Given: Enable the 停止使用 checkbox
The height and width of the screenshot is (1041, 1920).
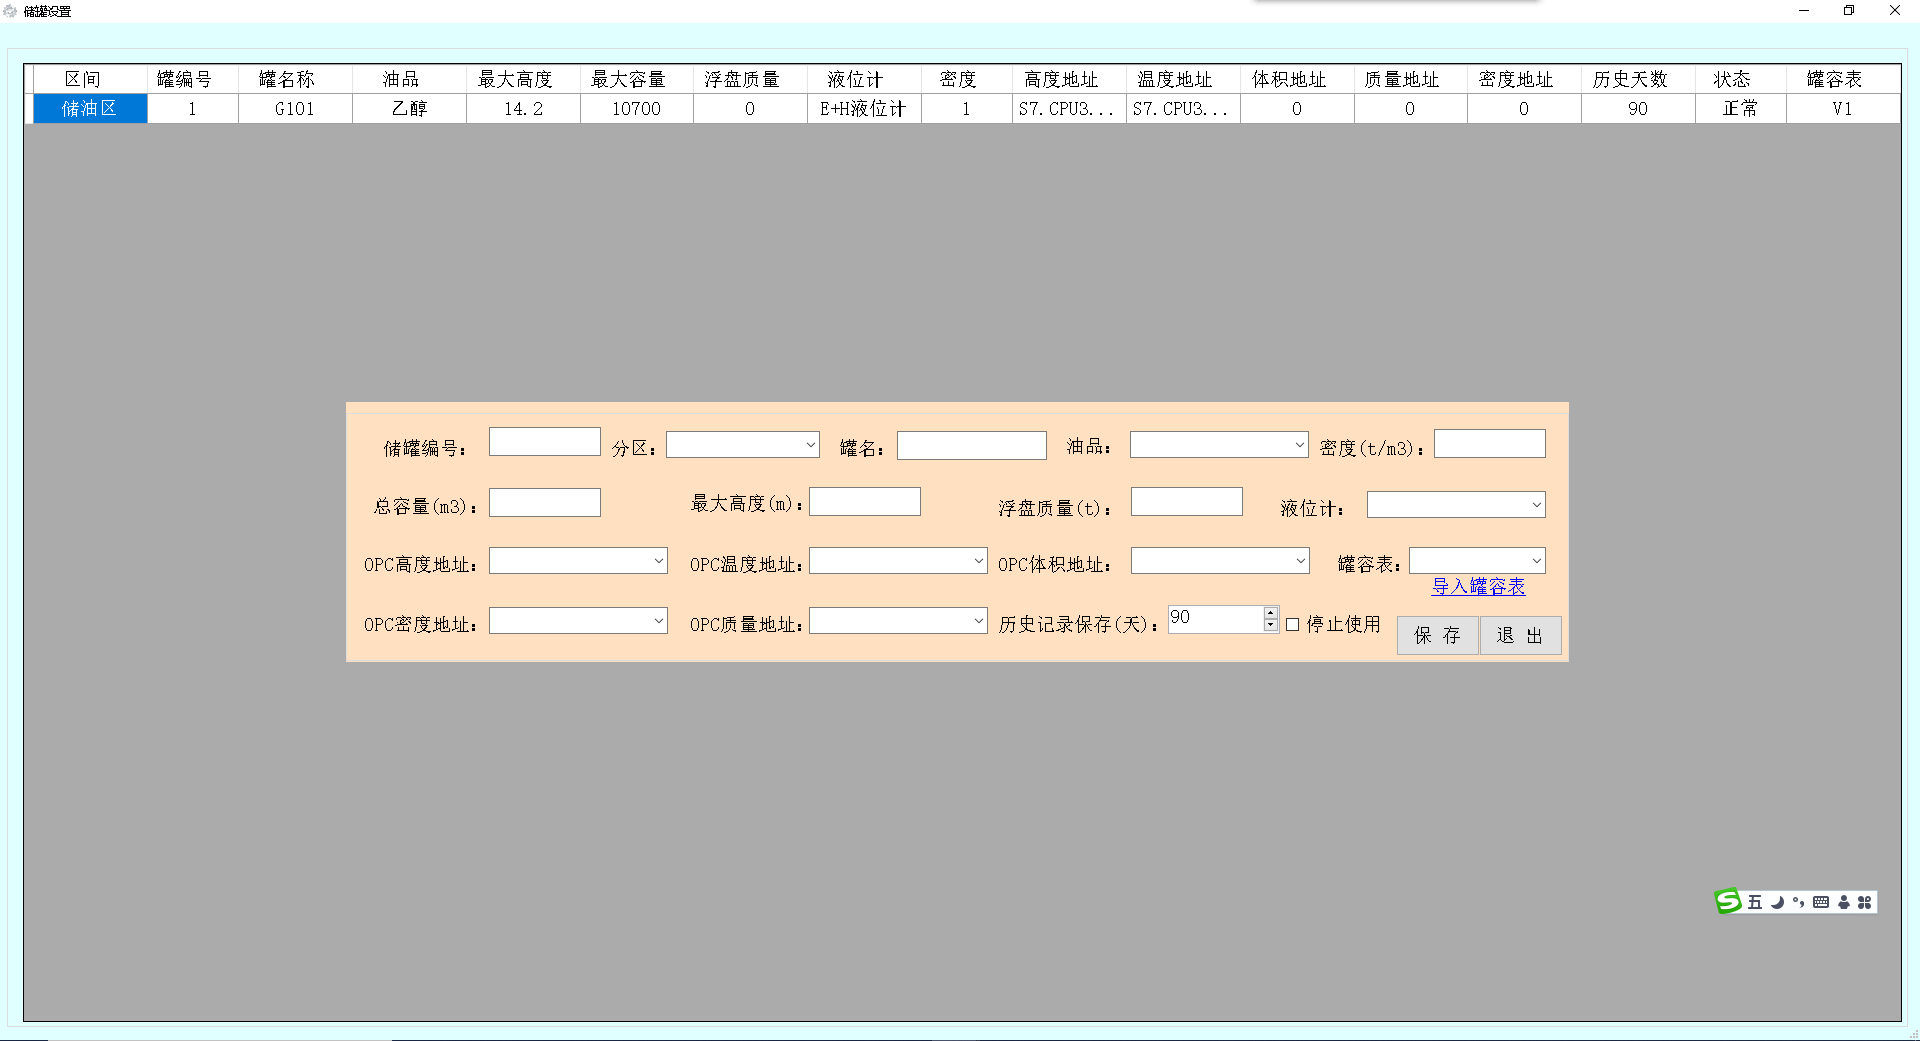Looking at the screenshot, I should pos(1292,624).
